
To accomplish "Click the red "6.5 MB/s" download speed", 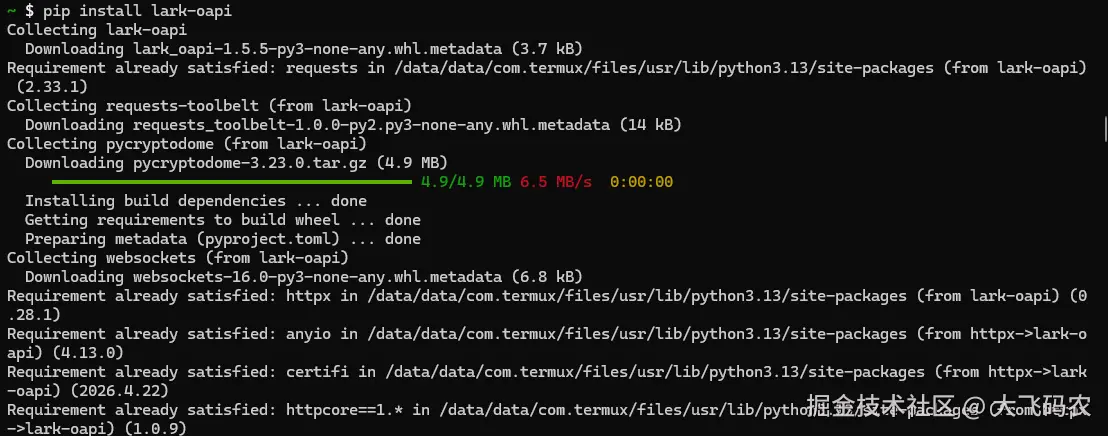I will 556,182.
